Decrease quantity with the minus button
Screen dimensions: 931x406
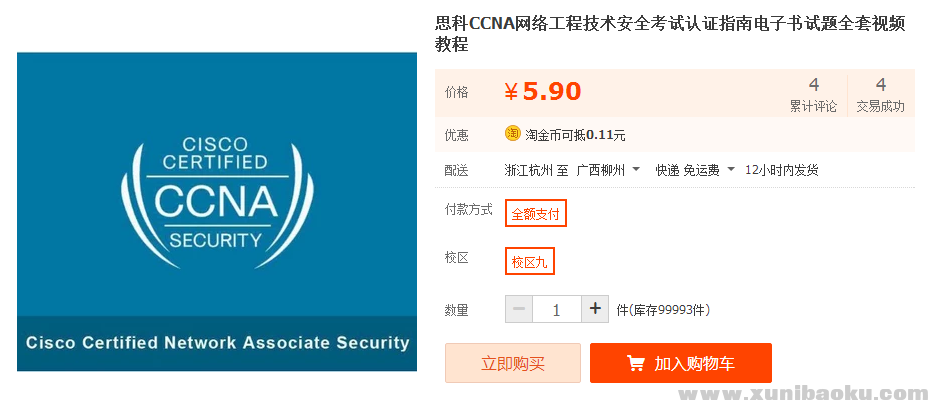tap(519, 309)
